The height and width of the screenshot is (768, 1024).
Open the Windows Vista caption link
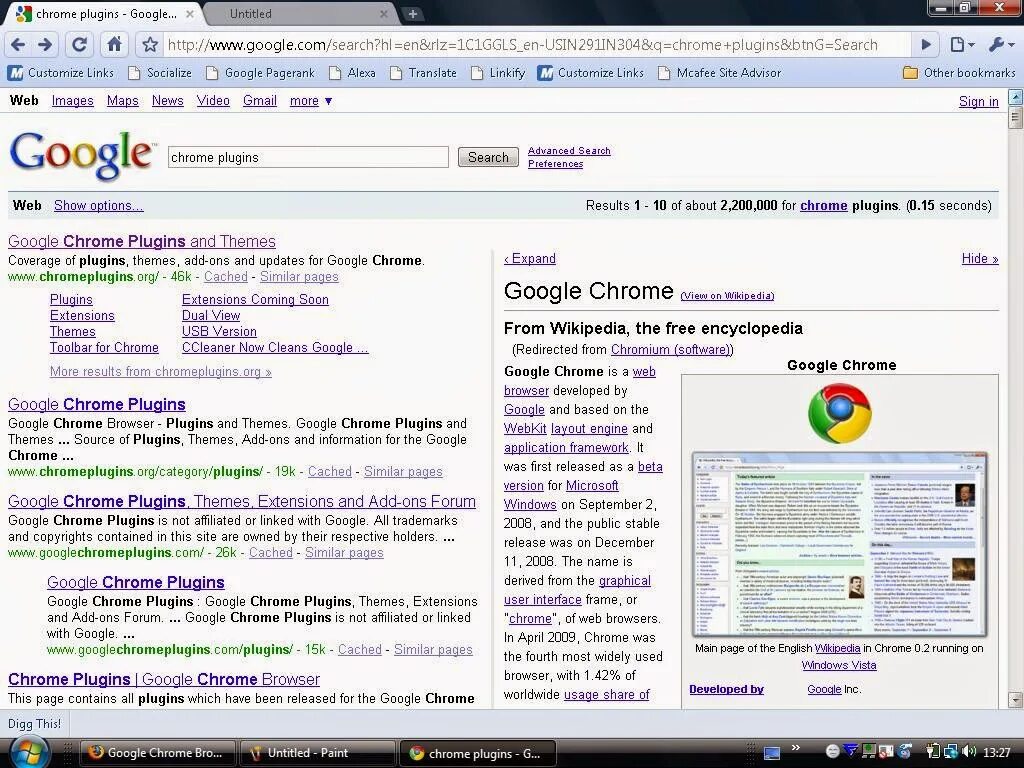pos(839,665)
